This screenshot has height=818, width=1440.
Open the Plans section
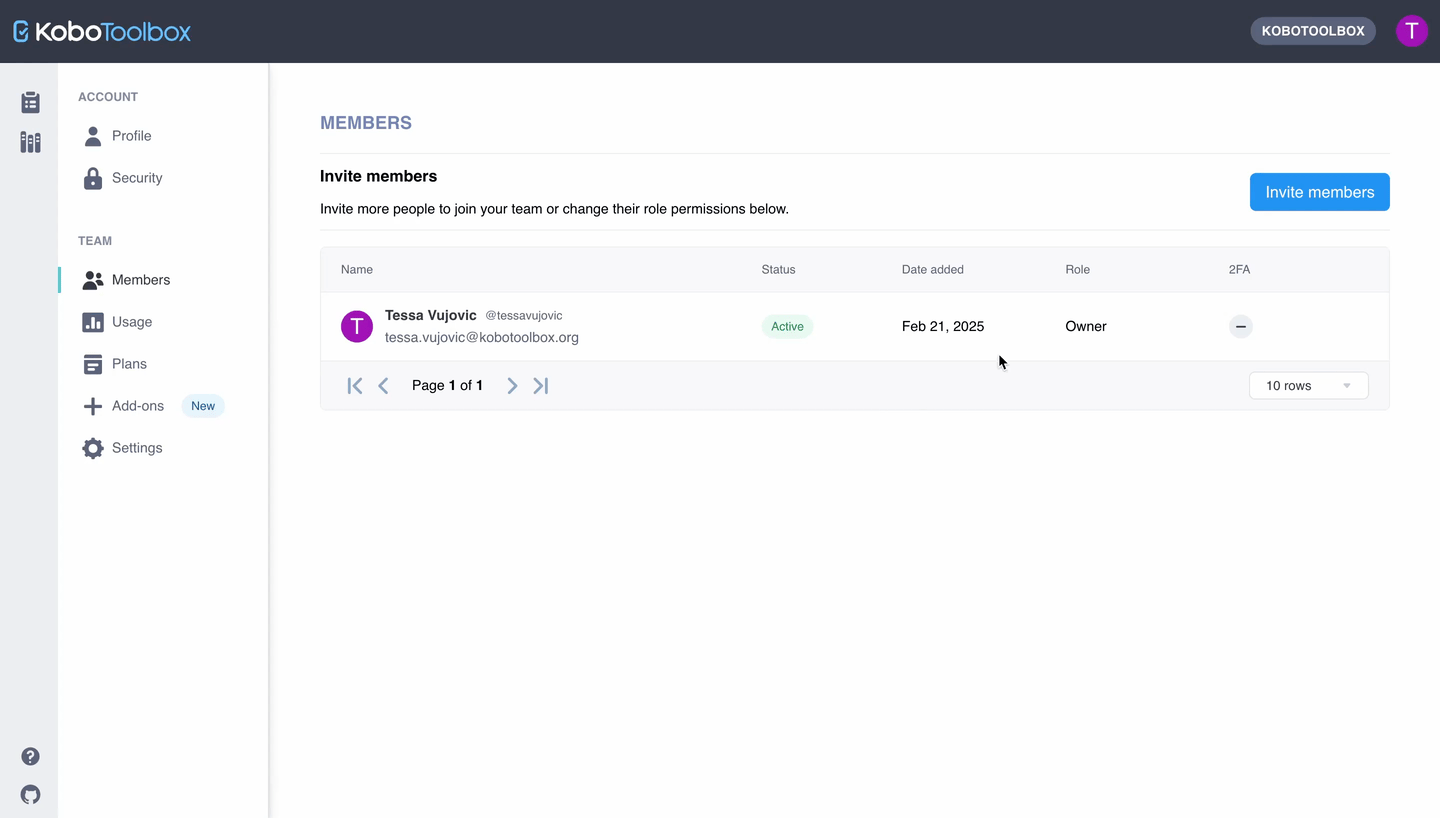point(129,364)
